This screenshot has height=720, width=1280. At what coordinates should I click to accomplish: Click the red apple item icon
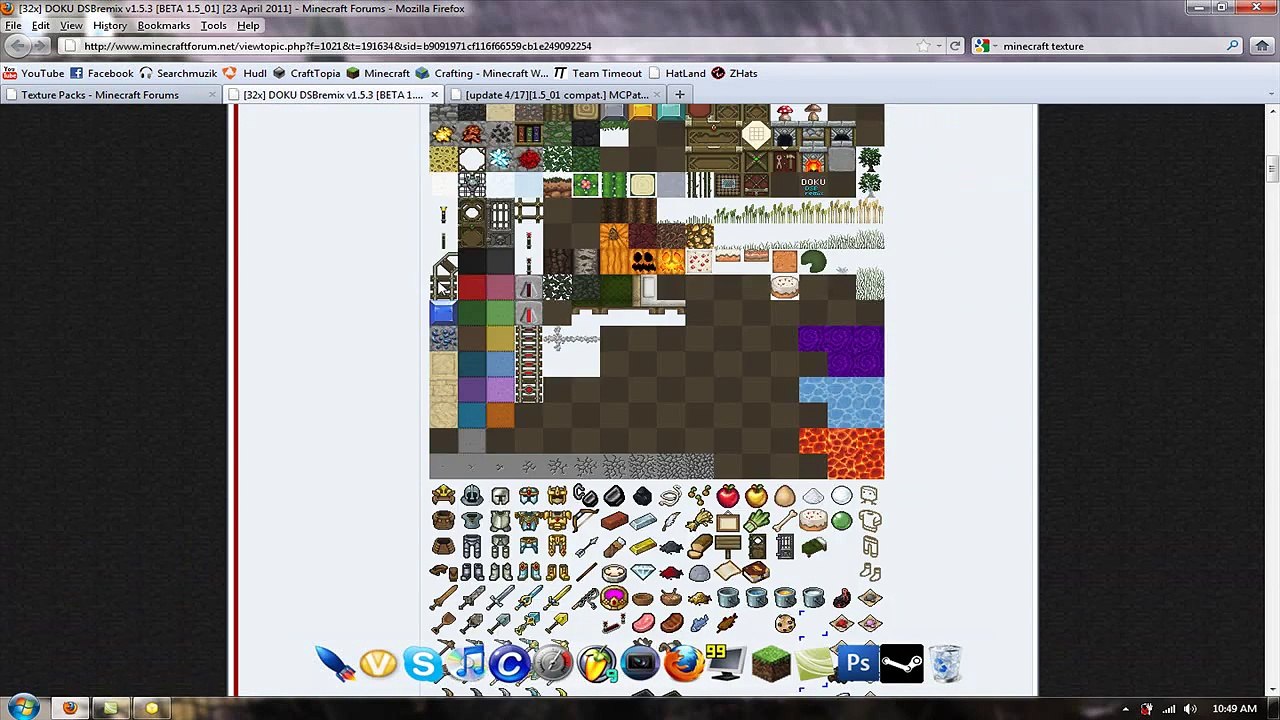click(x=727, y=496)
